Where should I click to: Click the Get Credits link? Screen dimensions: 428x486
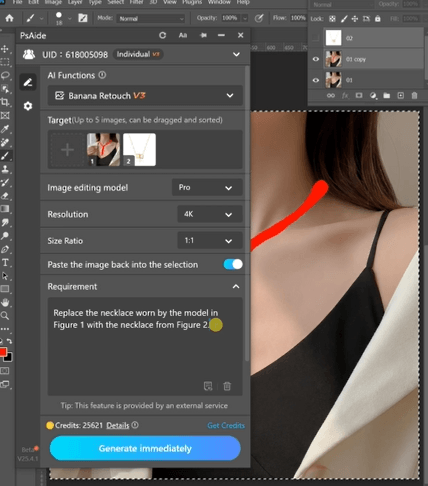226,425
